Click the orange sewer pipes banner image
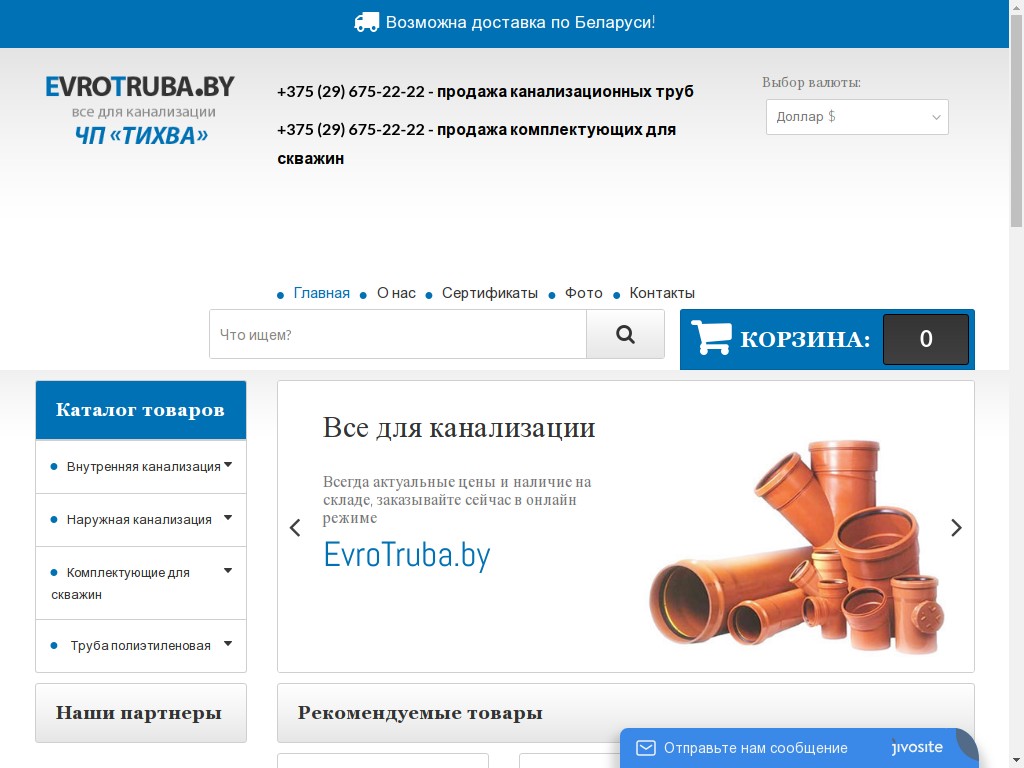The width and height of the screenshot is (1024, 768). [796, 547]
